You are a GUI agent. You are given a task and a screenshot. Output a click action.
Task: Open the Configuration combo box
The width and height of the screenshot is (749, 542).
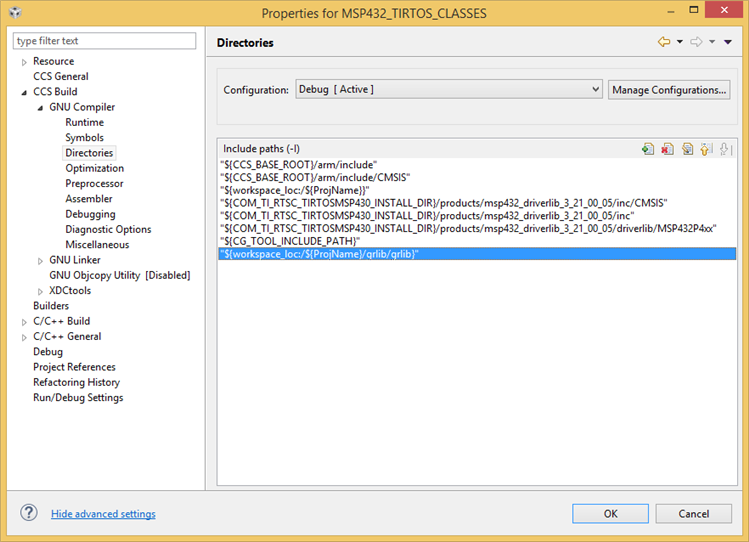pyautogui.click(x=449, y=89)
